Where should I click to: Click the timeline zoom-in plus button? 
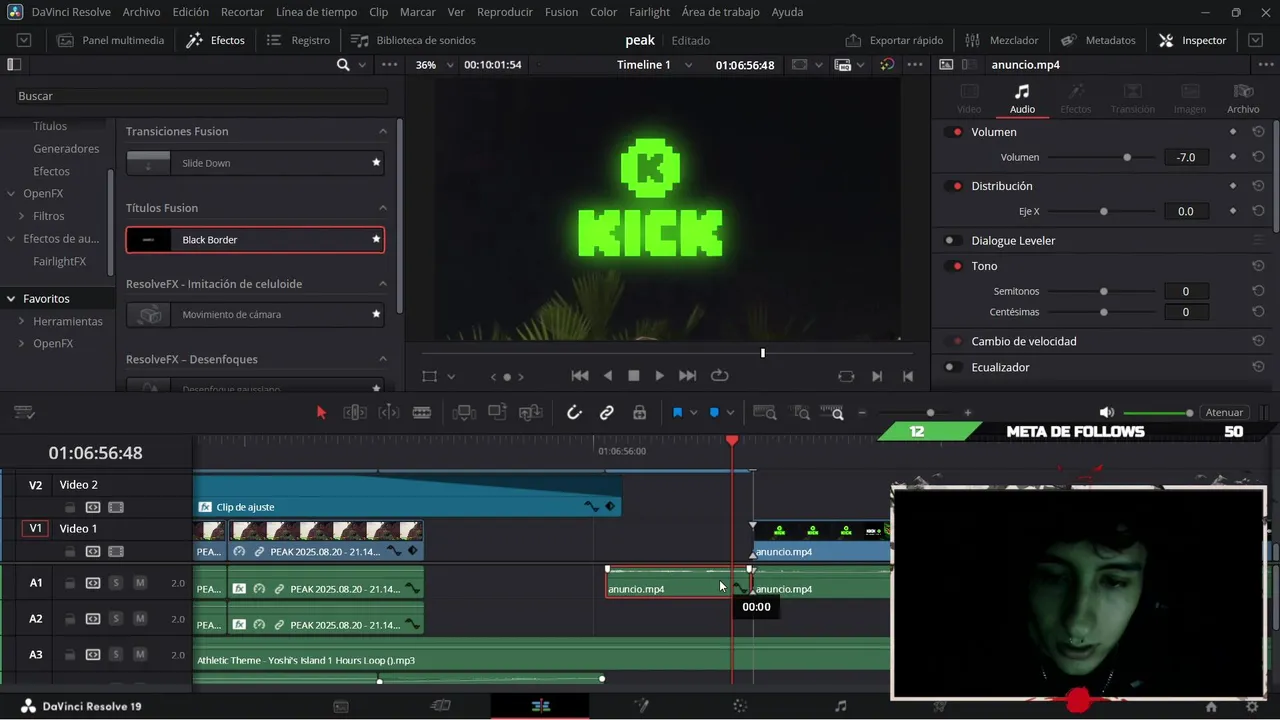point(967,412)
